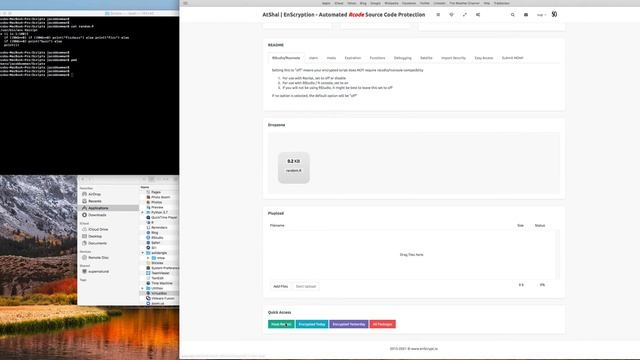
Task: Click the 'Drag files here' upload area
Action: point(411,255)
